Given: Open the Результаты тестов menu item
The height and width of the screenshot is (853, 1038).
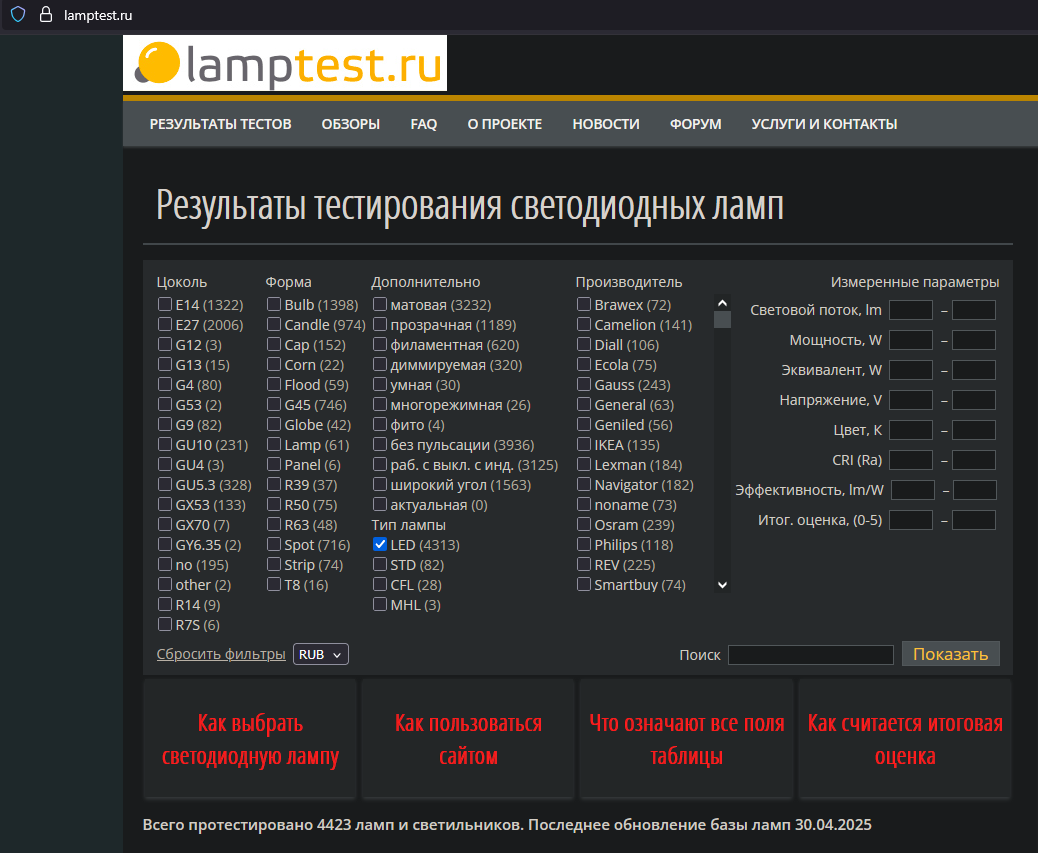Looking at the screenshot, I should (x=220, y=124).
